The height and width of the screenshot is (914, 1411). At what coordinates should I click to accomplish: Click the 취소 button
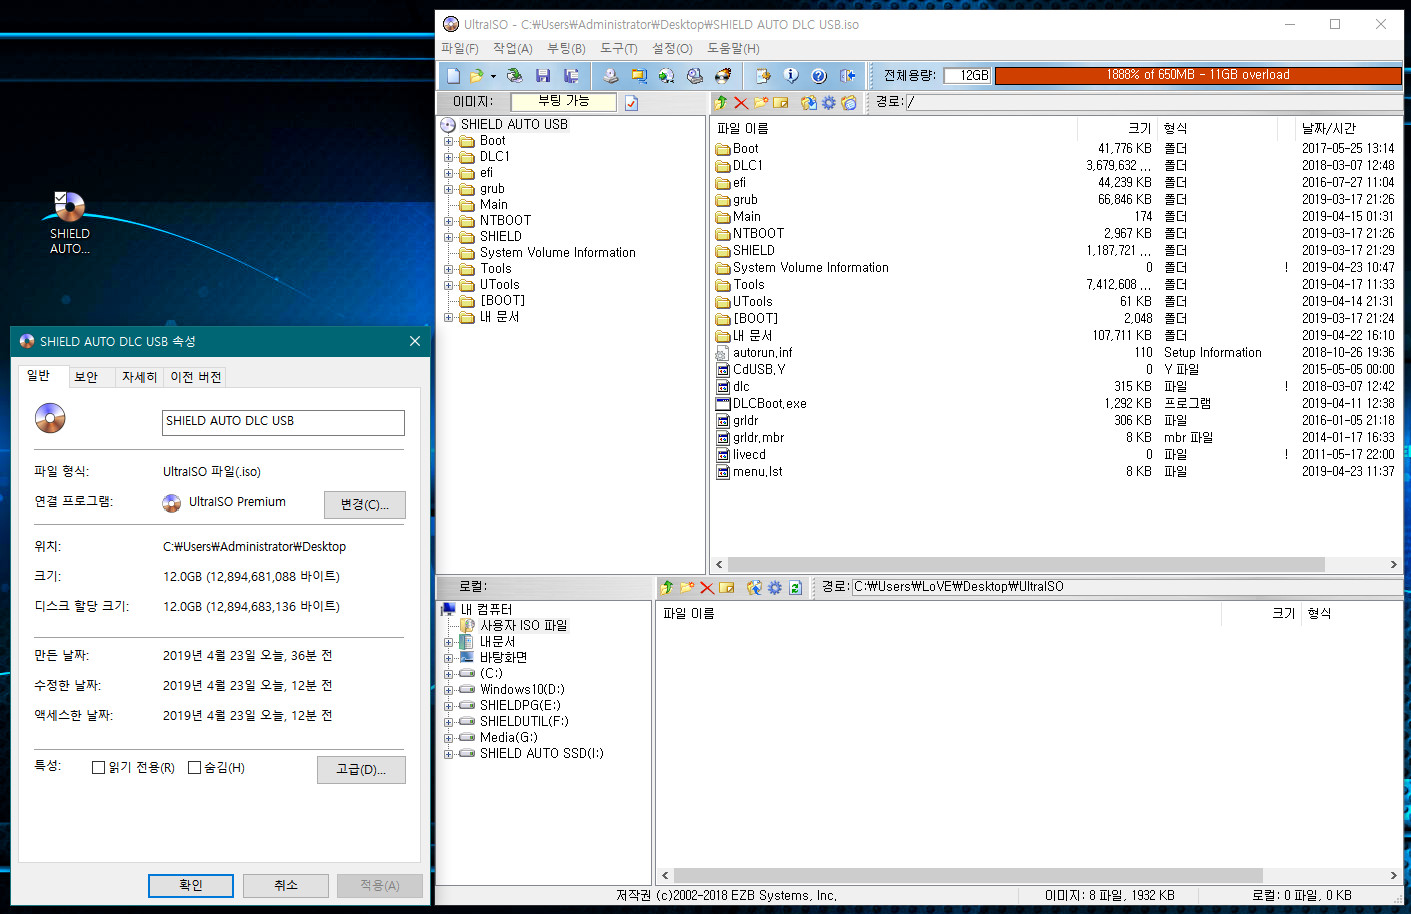click(x=286, y=885)
